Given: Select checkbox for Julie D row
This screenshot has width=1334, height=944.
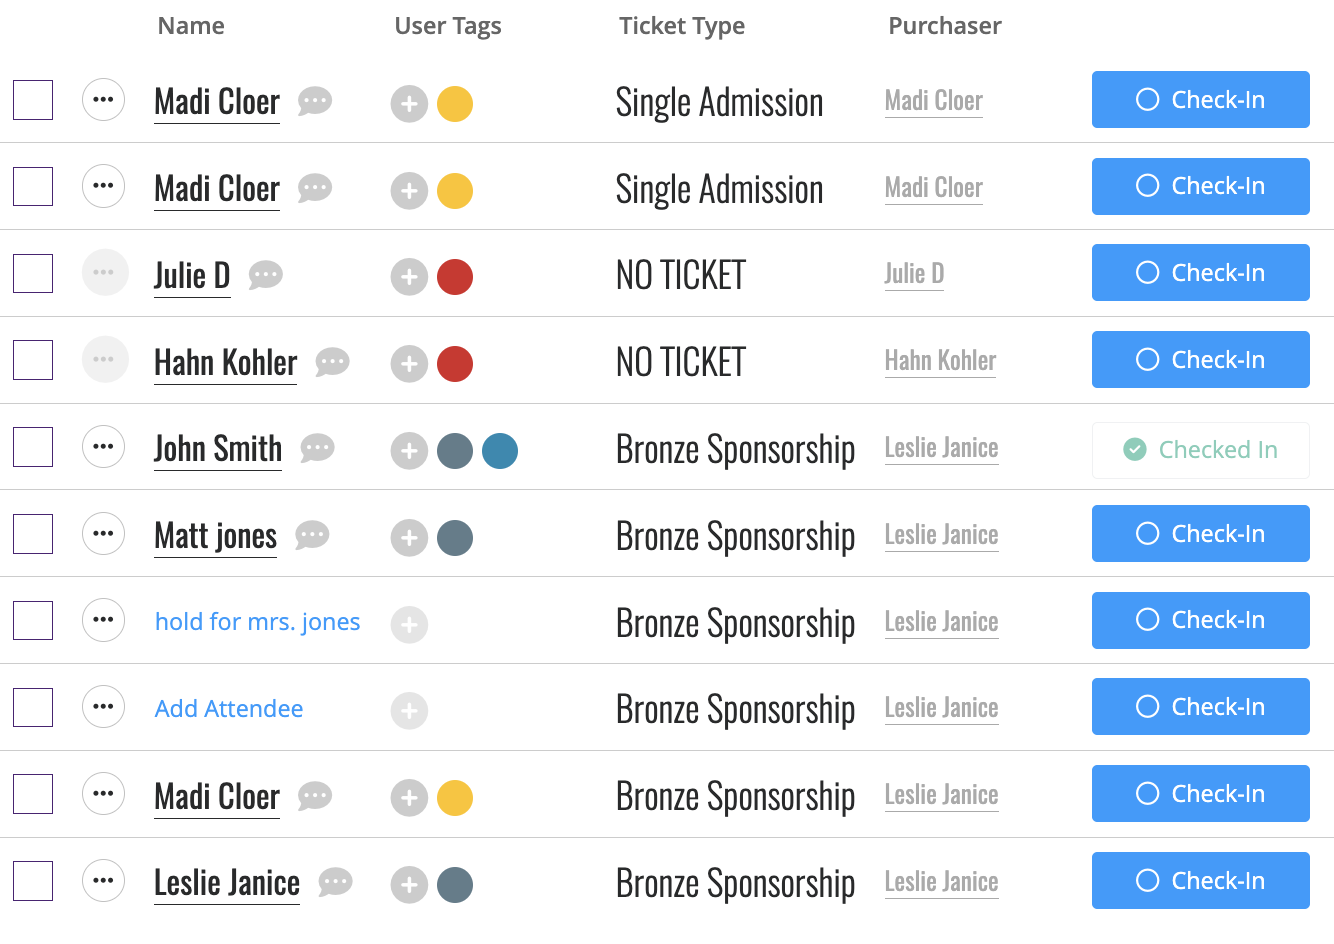Looking at the screenshot, I should [x=33, y=274].
